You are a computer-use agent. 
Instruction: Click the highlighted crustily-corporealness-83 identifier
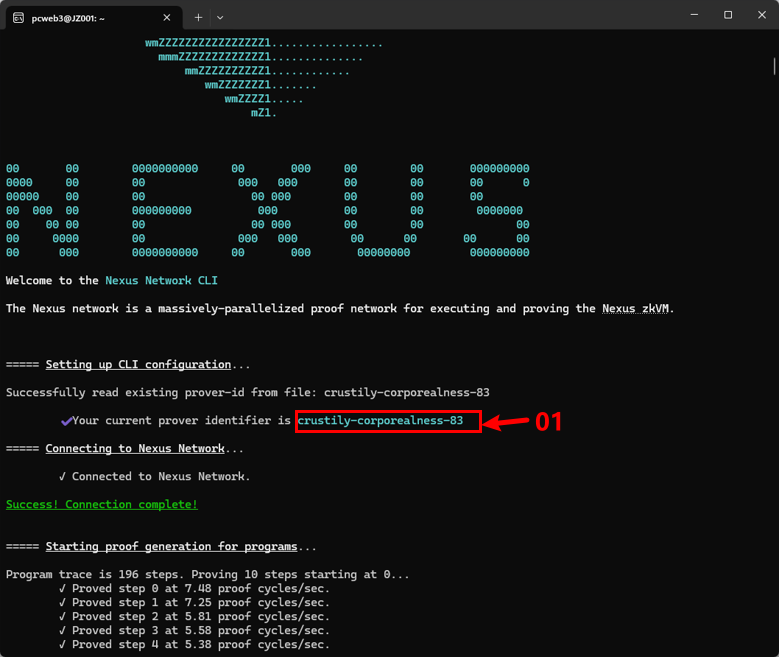click(380, 420)
